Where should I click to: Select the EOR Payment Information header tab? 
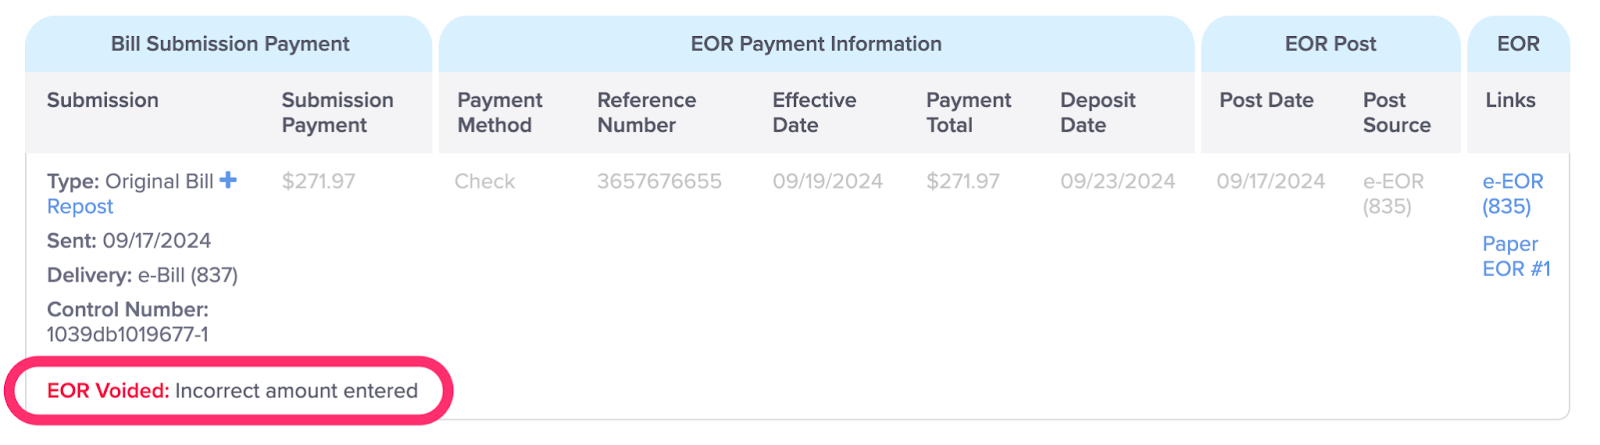point(816,44)
